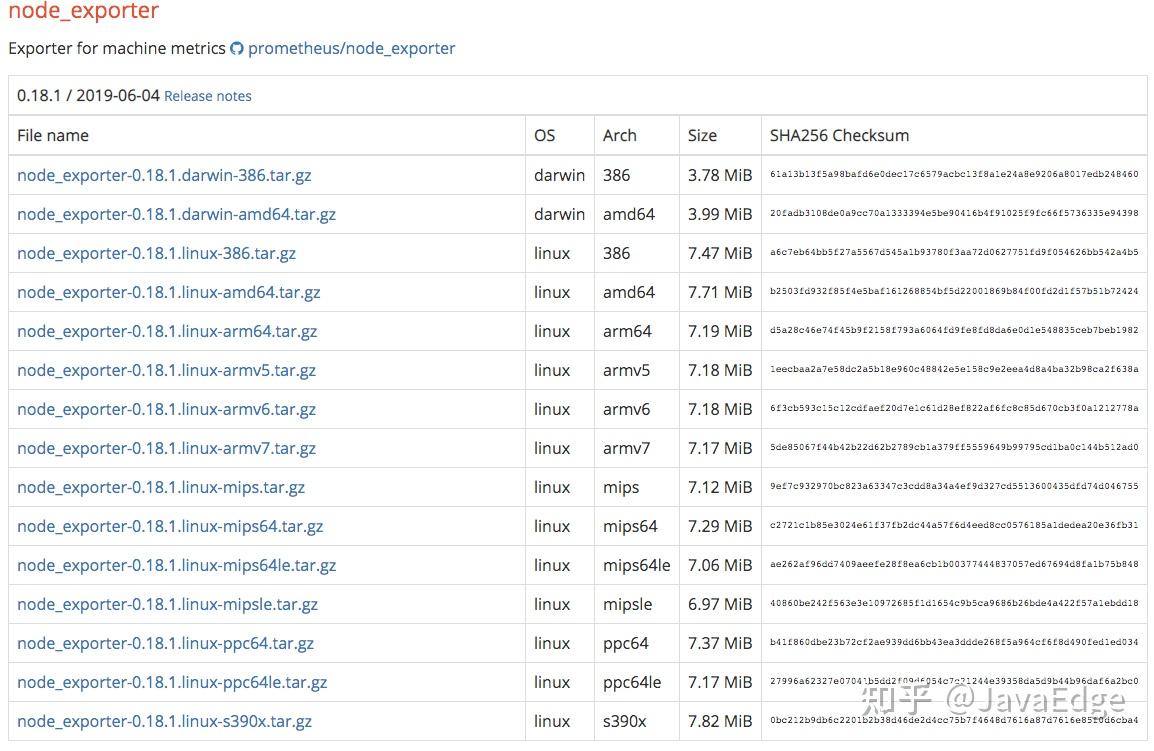Open the prometheus/node_exporter repository link
The image size is (1154, 751).
pyautogui.click(x=352, y=47)
